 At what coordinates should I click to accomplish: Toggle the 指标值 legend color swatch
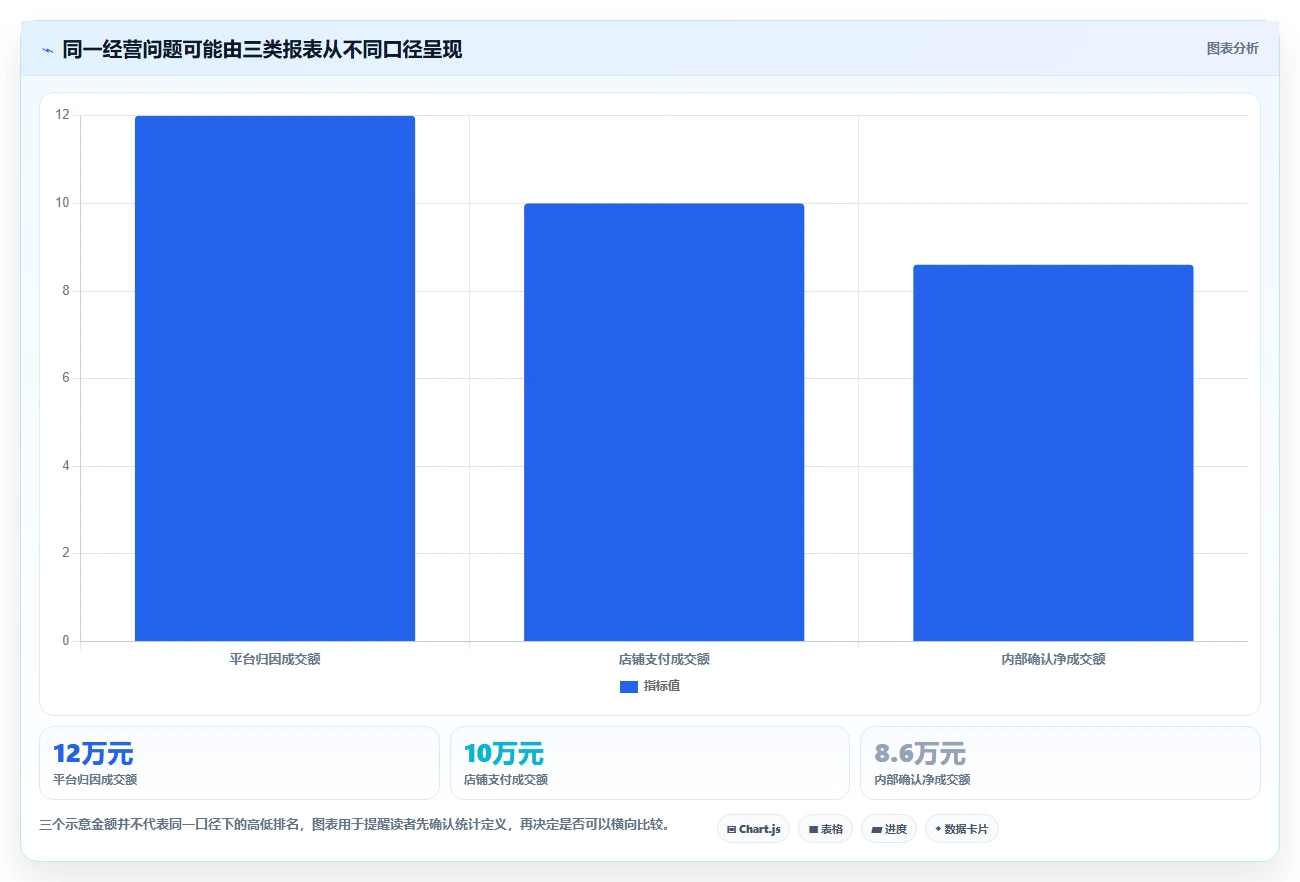click(629, 686)
